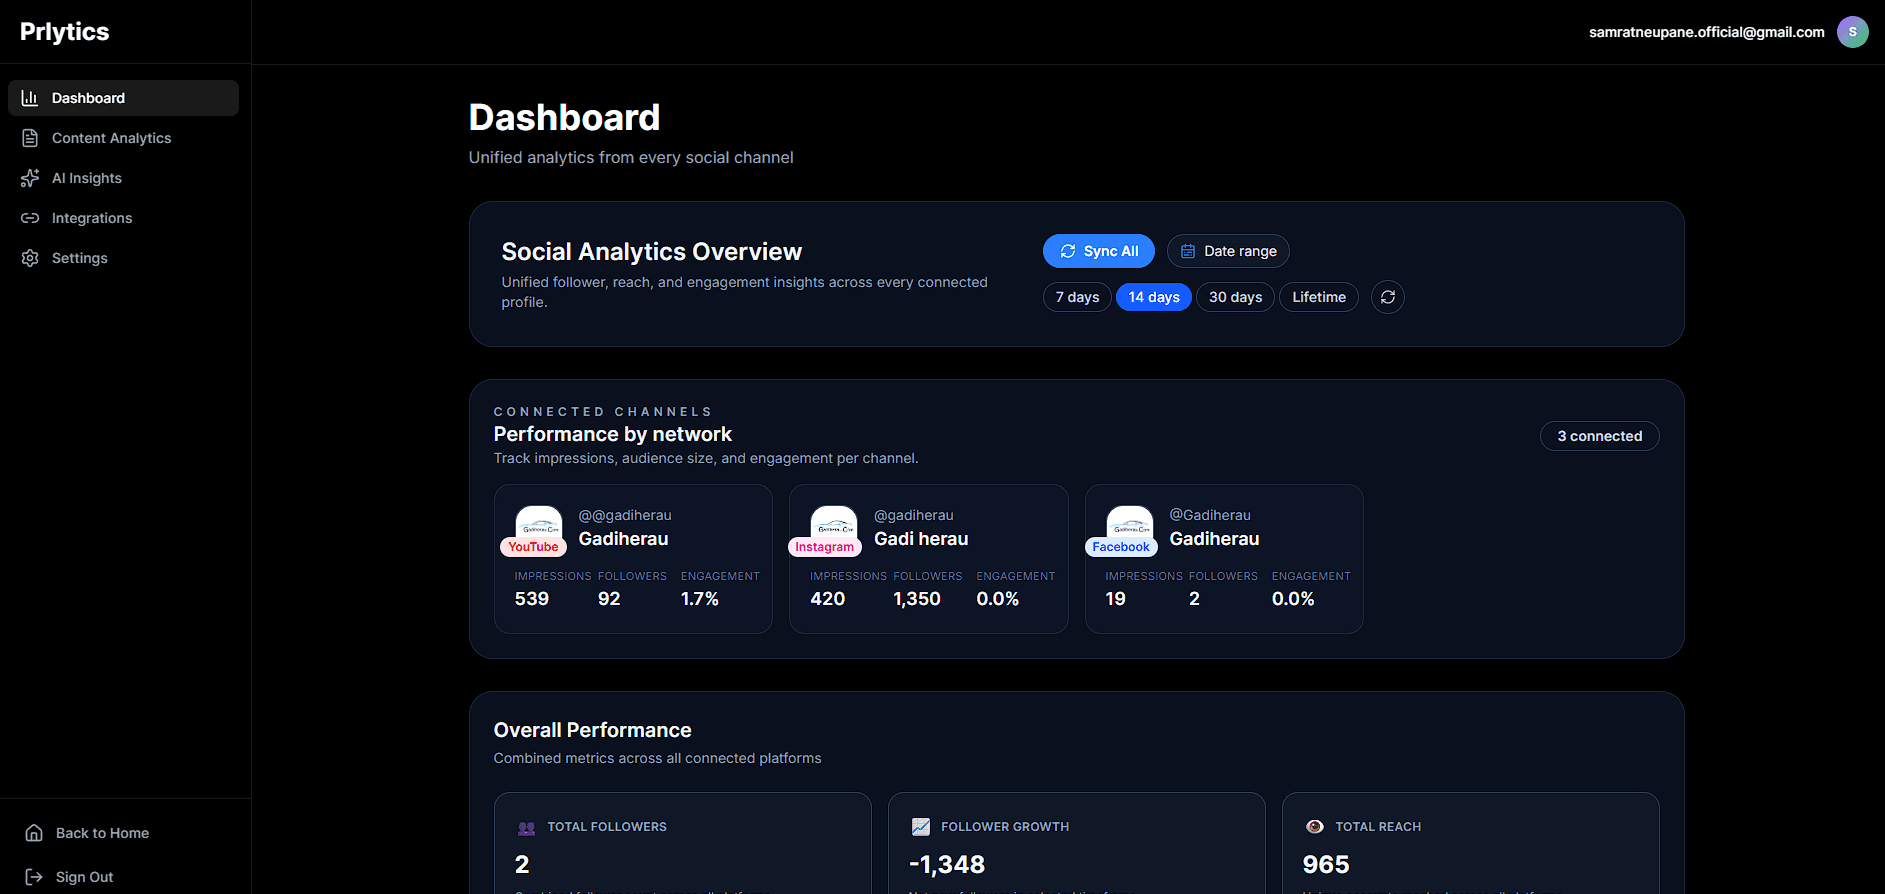Click the 3 connected badge
The width and height of the screenshot is (1885, 894).
click(1599, 436)
